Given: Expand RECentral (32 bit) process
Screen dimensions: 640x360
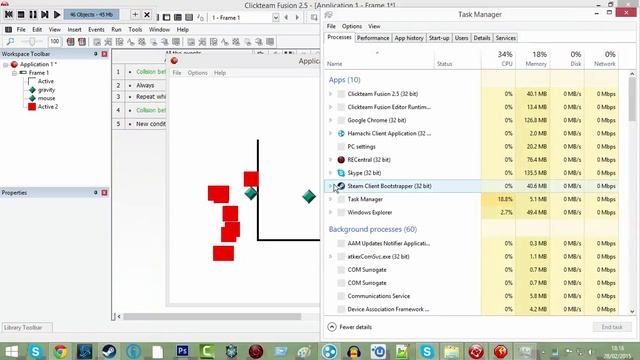Looking at the screenshot, I should (330, 160).
